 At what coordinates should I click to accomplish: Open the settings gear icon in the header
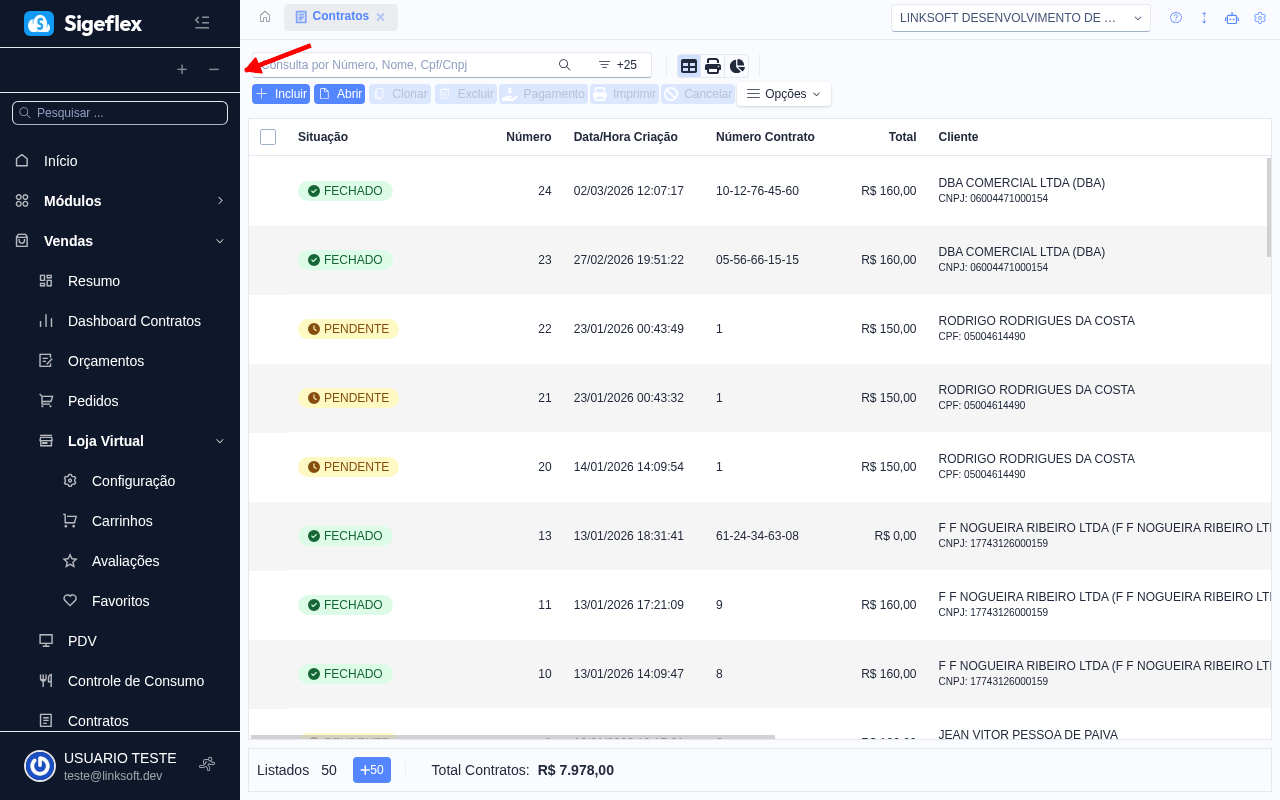pos(1260,18)
